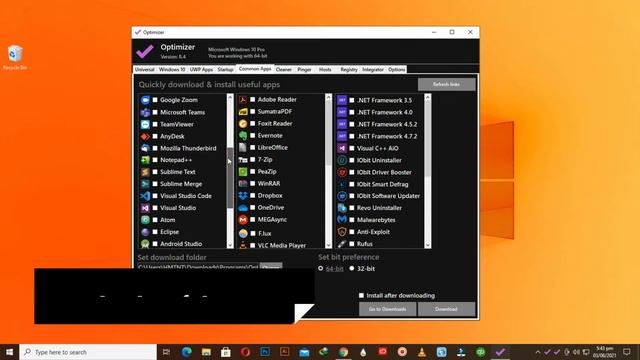The image size is (640, 360).
Task: Tick the PeaZip checkbox
Action: tap(253, 171)
